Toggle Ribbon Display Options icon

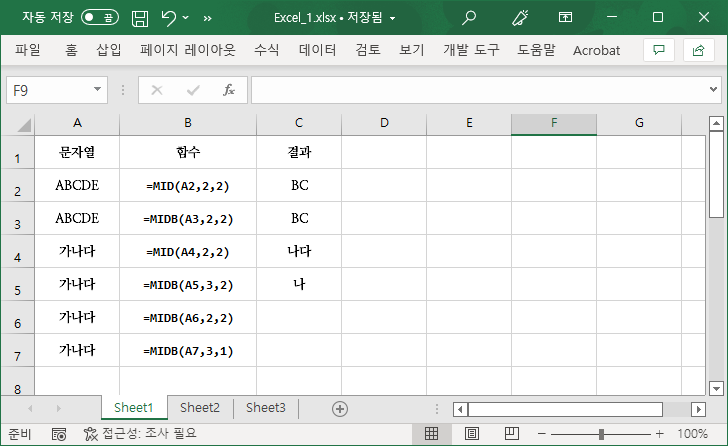565,18
